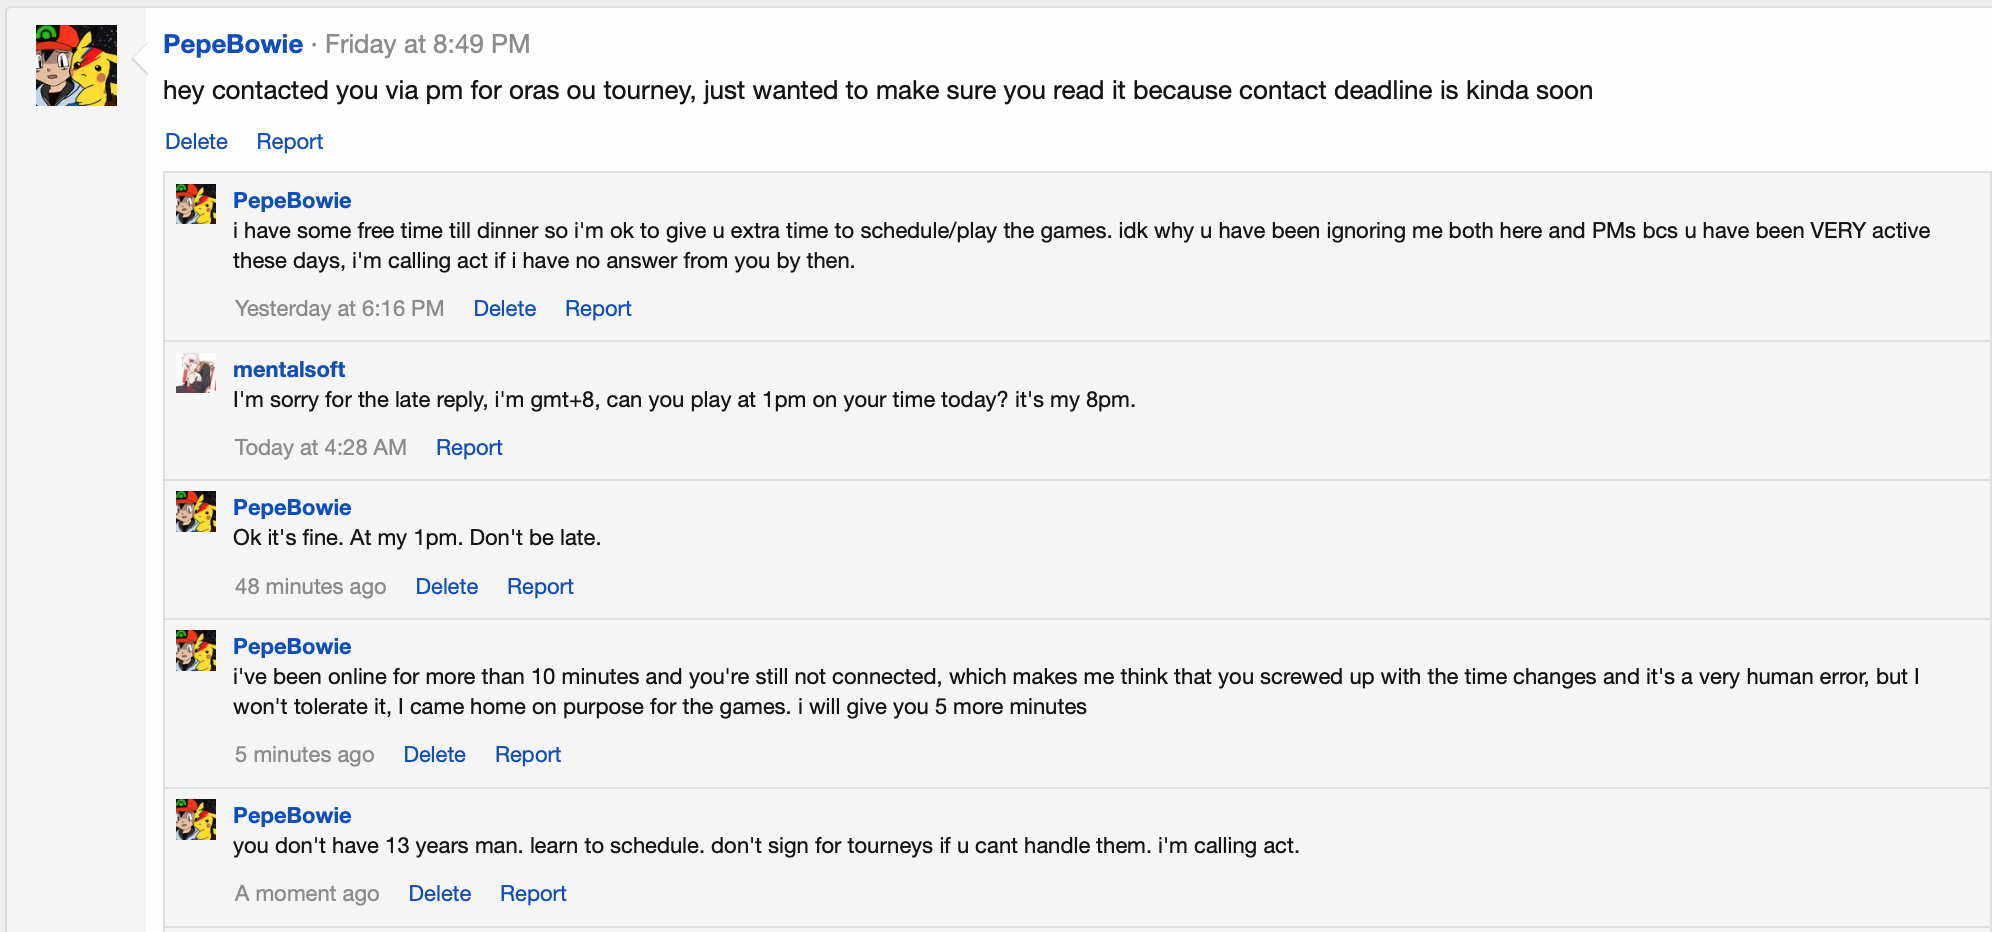The width and height of the screenshot is (1992, 932).
Task: Report the comment posted Yesterday at 6:16 PM
Action: [x=598, y=308]
